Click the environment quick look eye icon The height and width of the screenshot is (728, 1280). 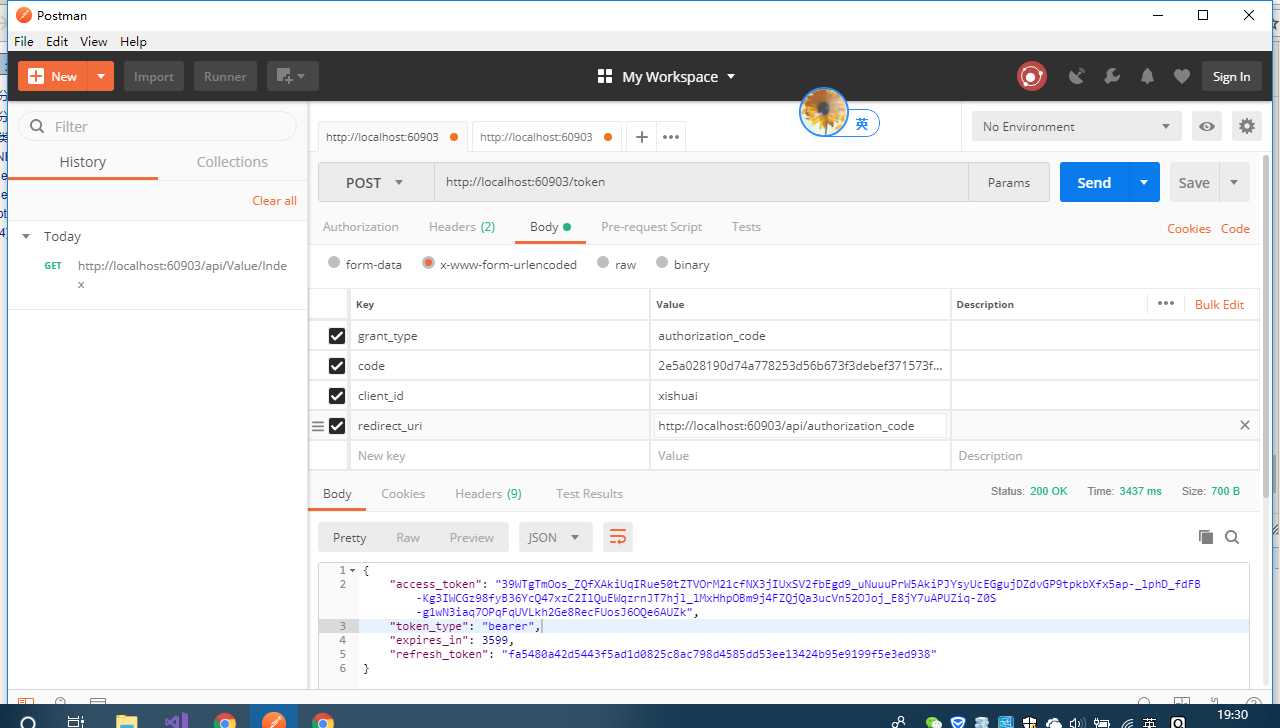[x=1207, y=126]
